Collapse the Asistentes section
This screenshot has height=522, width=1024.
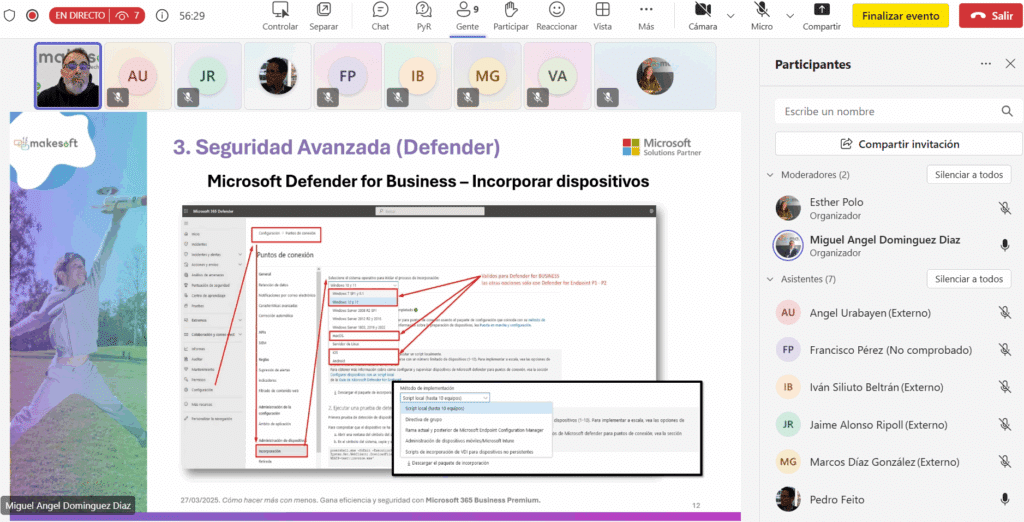tap(768, 279)
